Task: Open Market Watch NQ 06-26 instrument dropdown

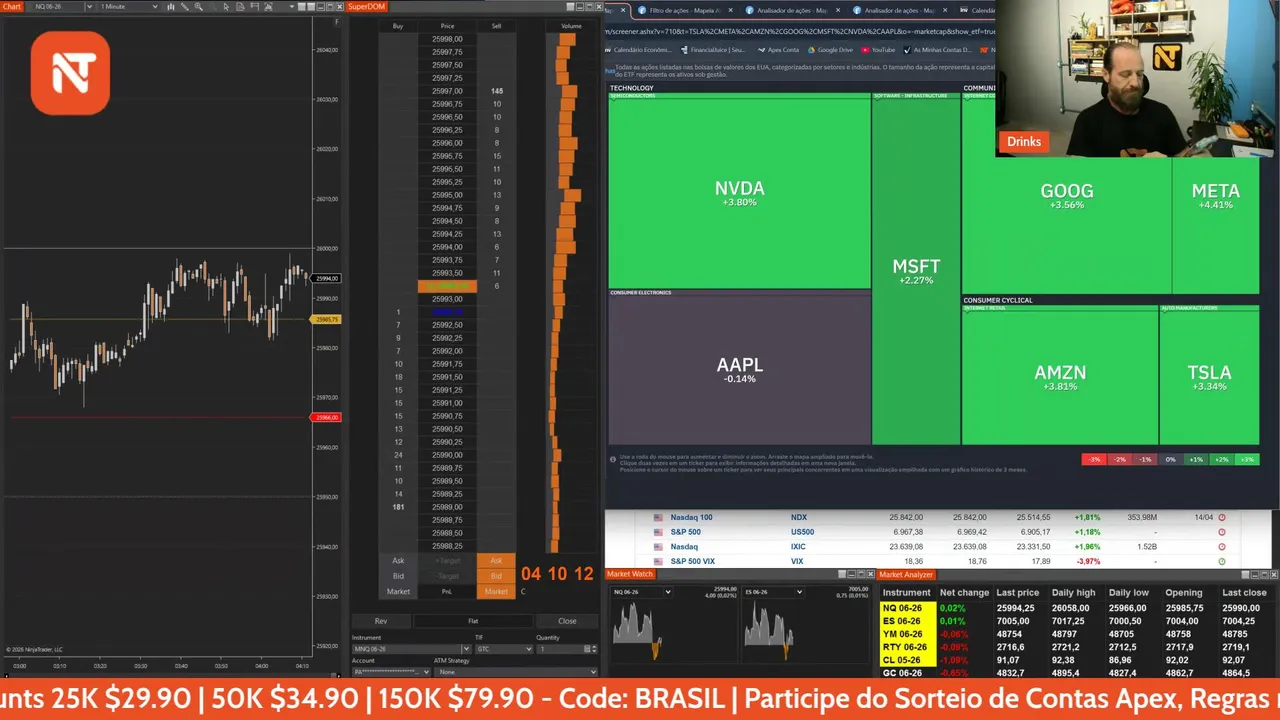Action: pyautogui.click(x=641, y=592)
